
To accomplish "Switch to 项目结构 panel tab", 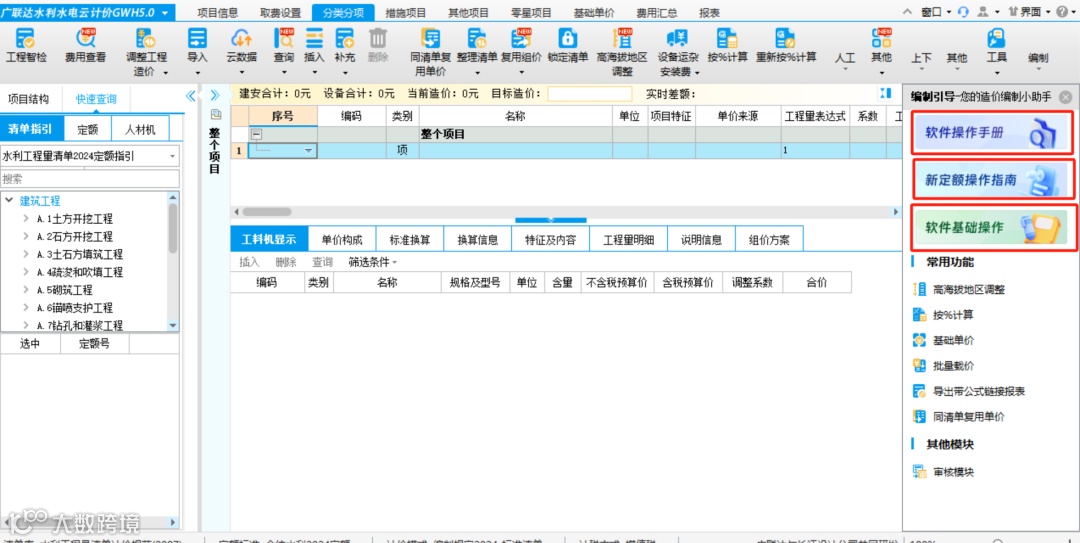I will [x=28, y=99].
